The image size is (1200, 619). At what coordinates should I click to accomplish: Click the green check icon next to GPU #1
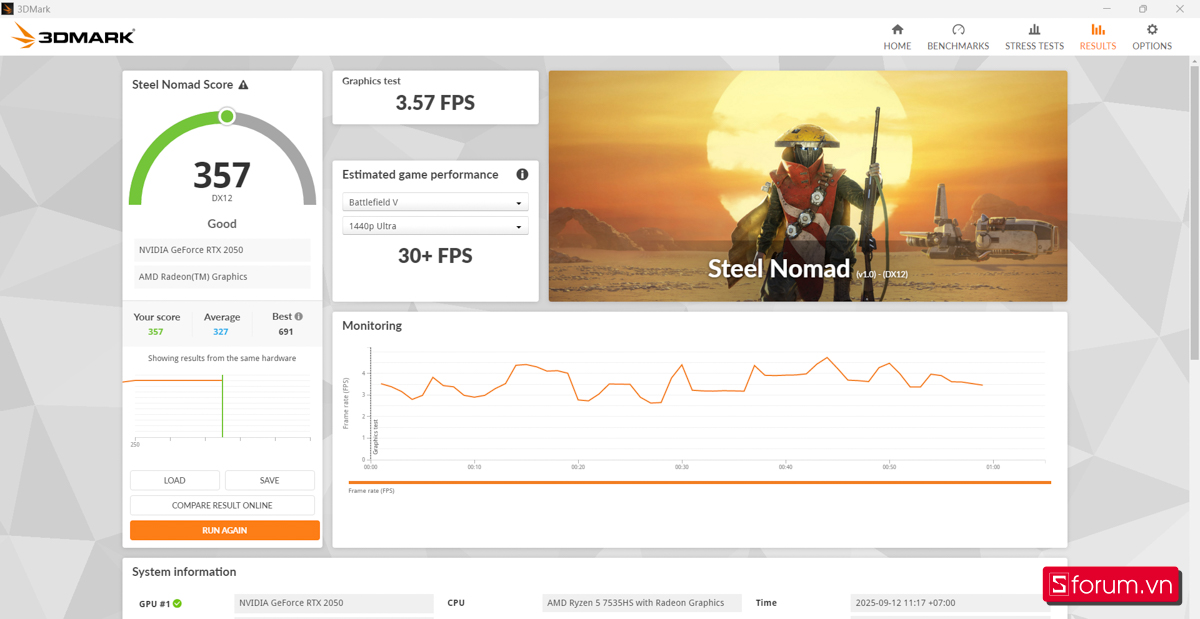(177, 604)
